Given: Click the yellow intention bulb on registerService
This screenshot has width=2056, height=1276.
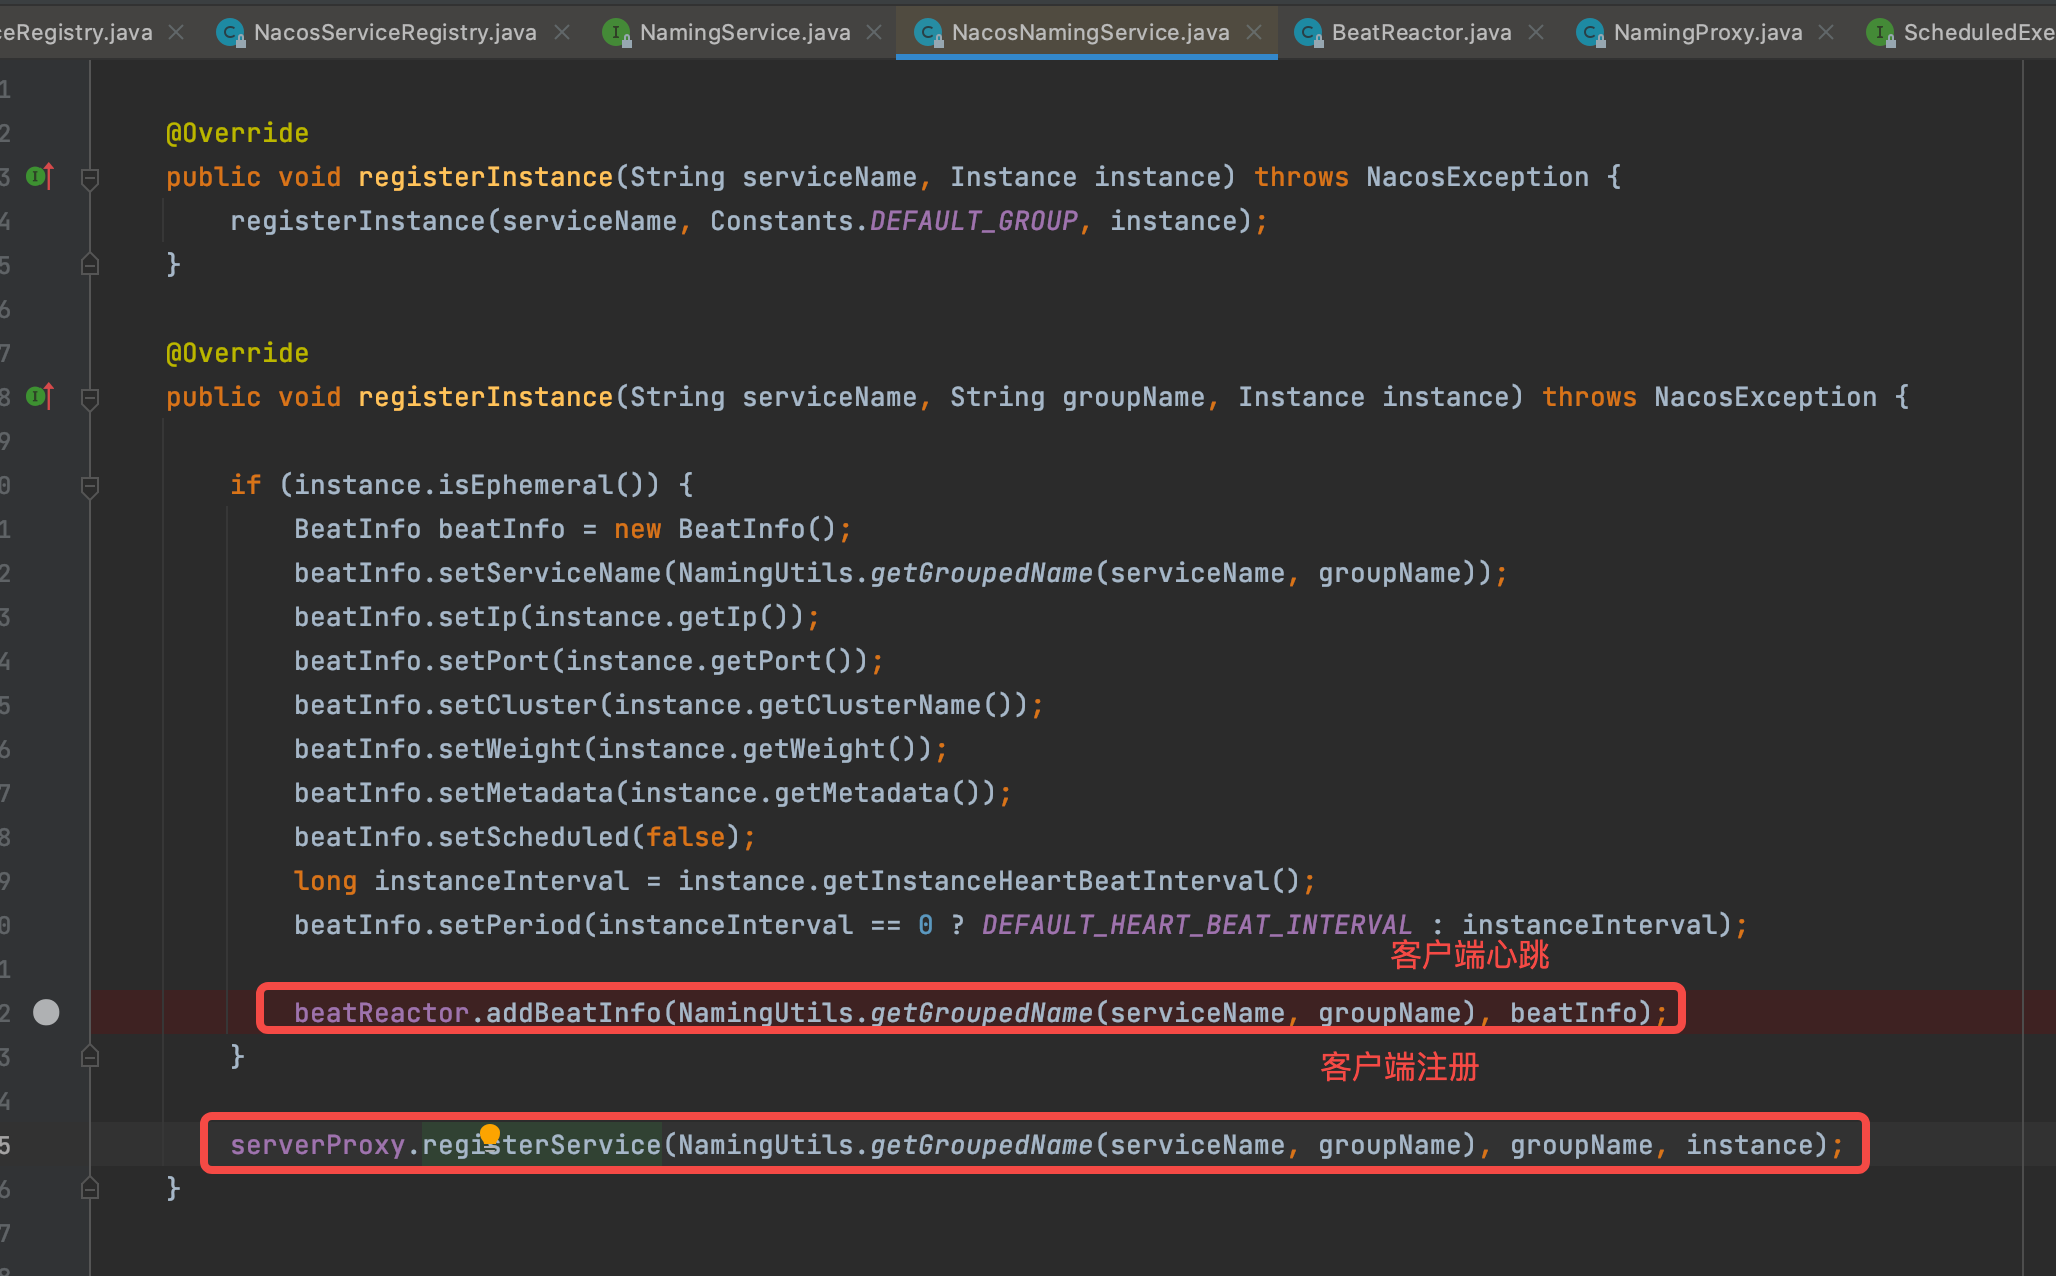Looking at the screenshot, I should click(490, 1133).
